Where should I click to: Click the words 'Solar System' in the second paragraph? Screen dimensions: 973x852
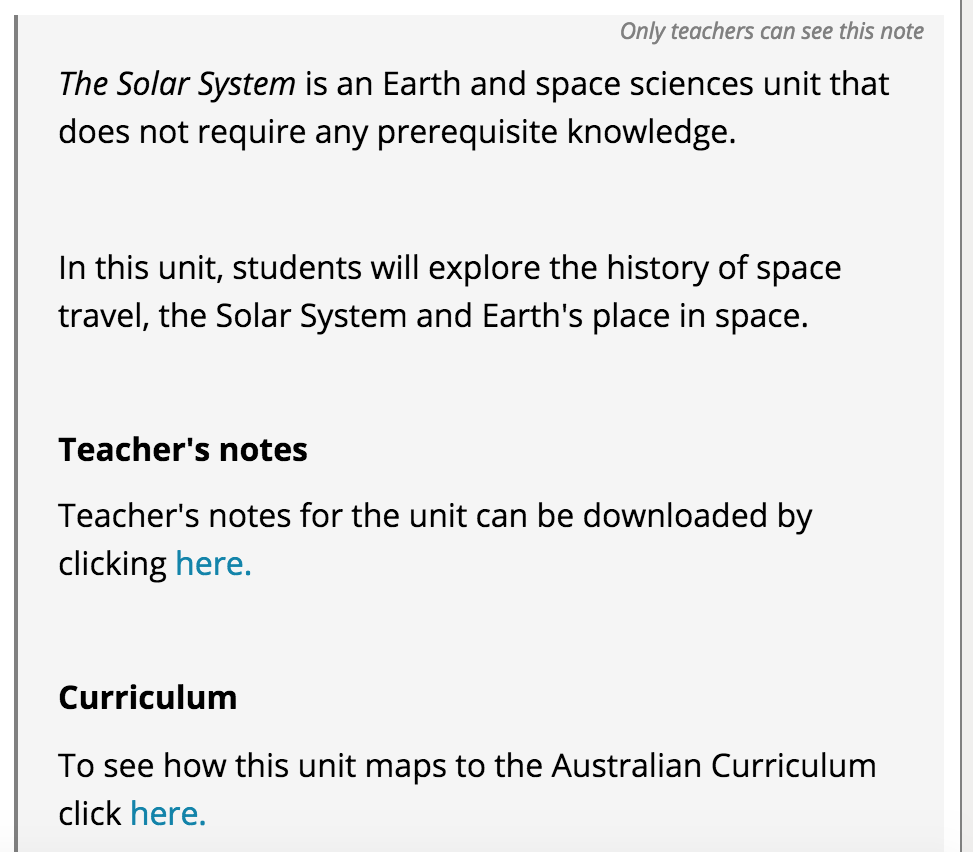point(312,316)
